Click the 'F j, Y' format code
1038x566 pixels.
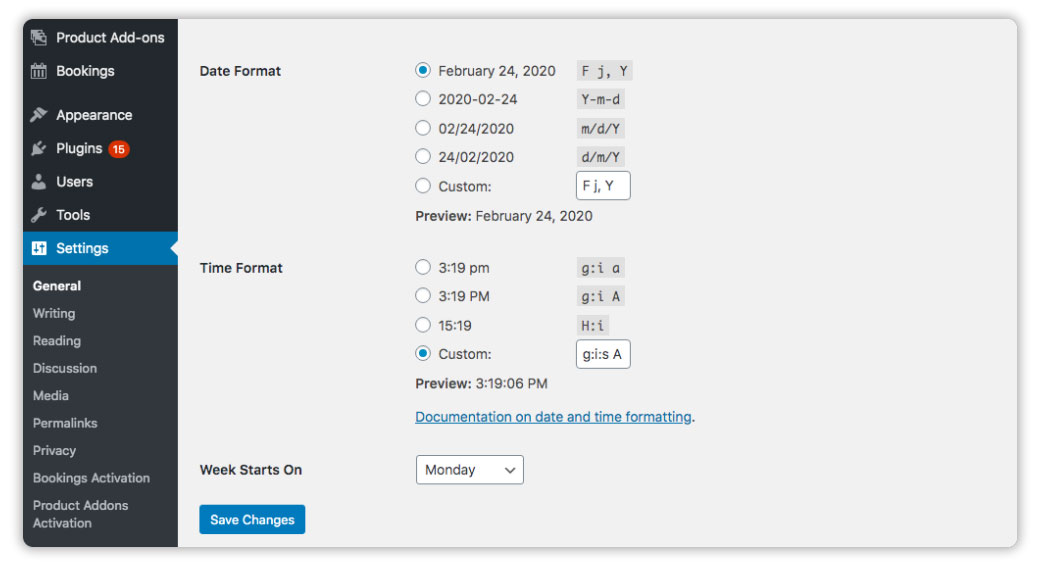(604, 71)
